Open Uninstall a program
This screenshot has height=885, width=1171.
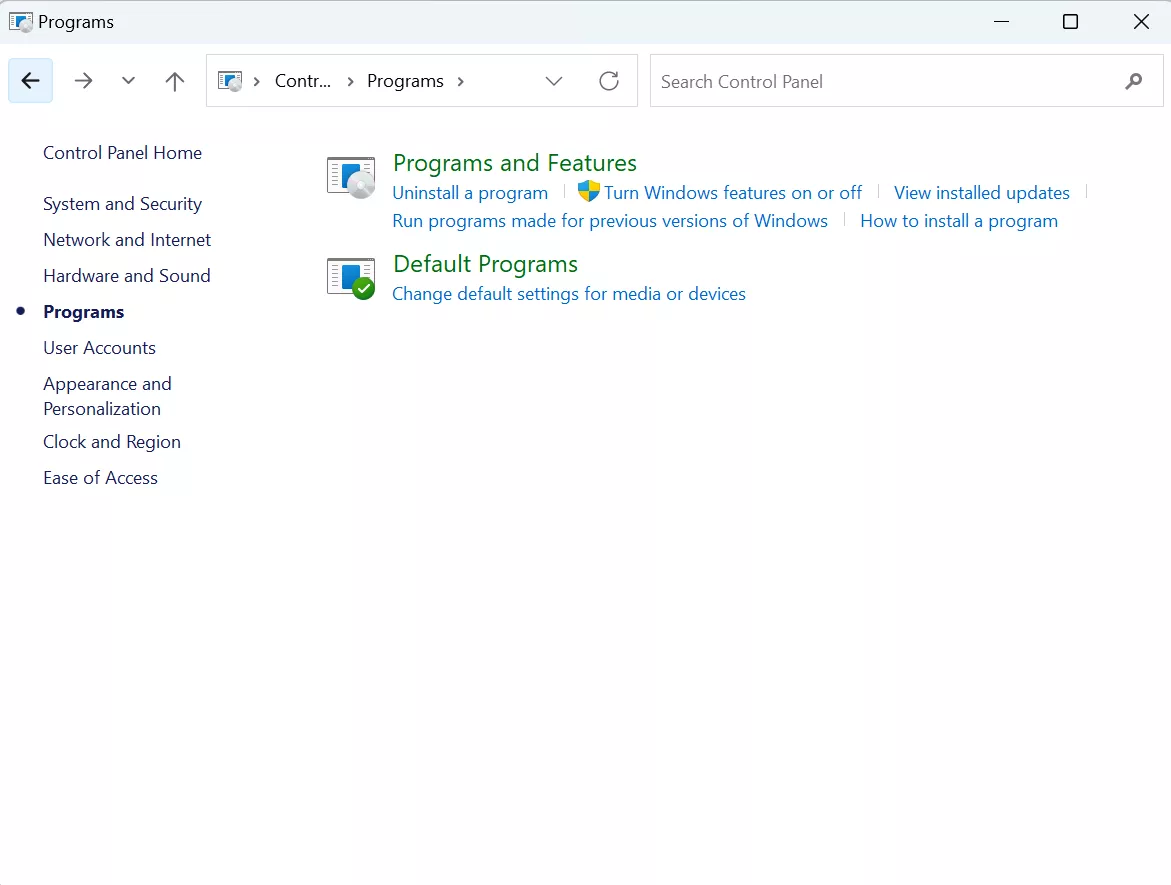tap(470, 192)
